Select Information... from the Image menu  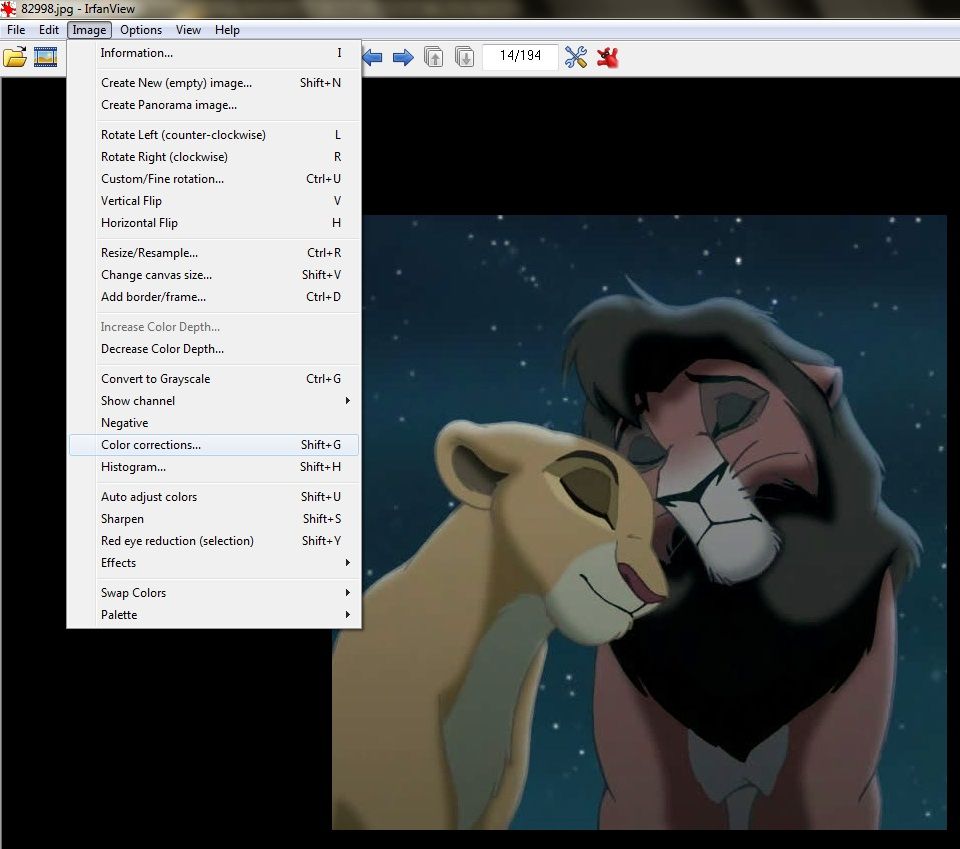(214, 53)
